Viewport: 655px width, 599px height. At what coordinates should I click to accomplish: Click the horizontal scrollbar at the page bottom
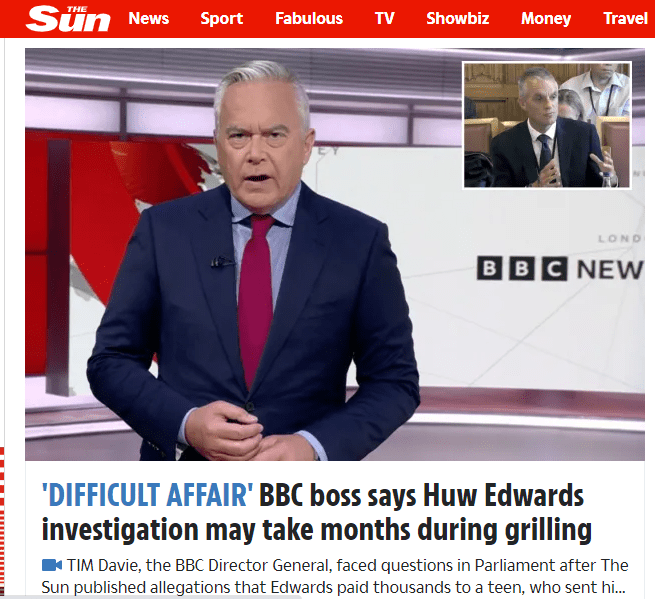pyautogui.click(x=150, y=597)
